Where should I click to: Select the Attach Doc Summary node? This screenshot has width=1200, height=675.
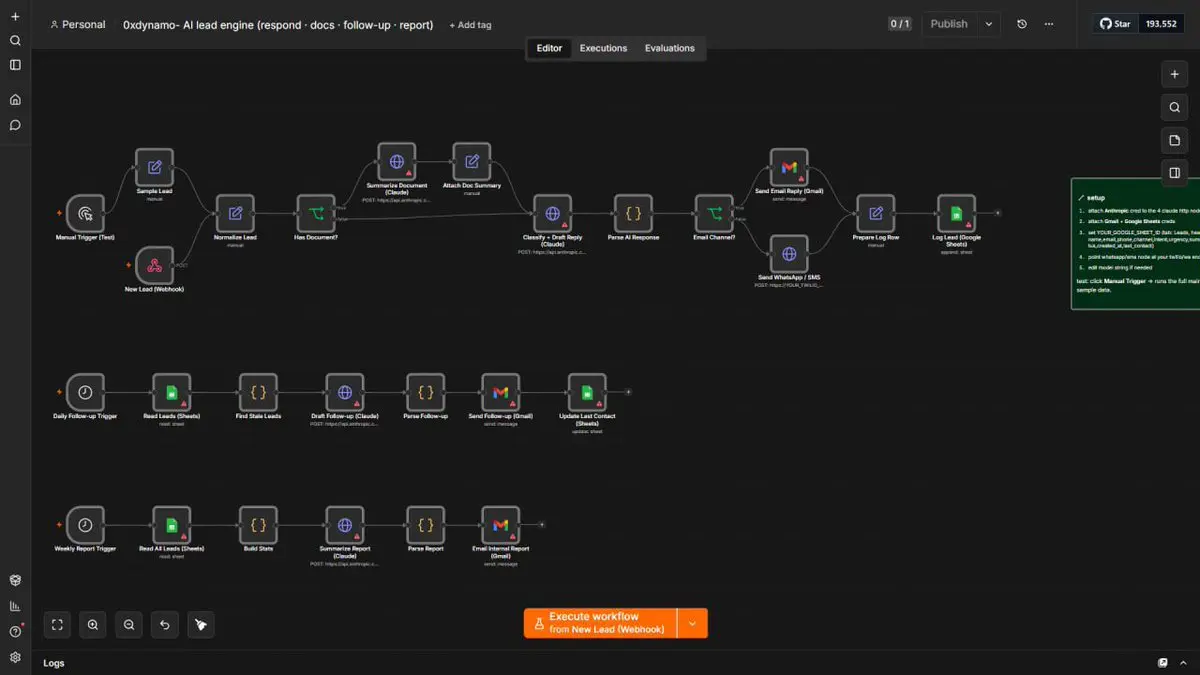(x=472, y=161)
